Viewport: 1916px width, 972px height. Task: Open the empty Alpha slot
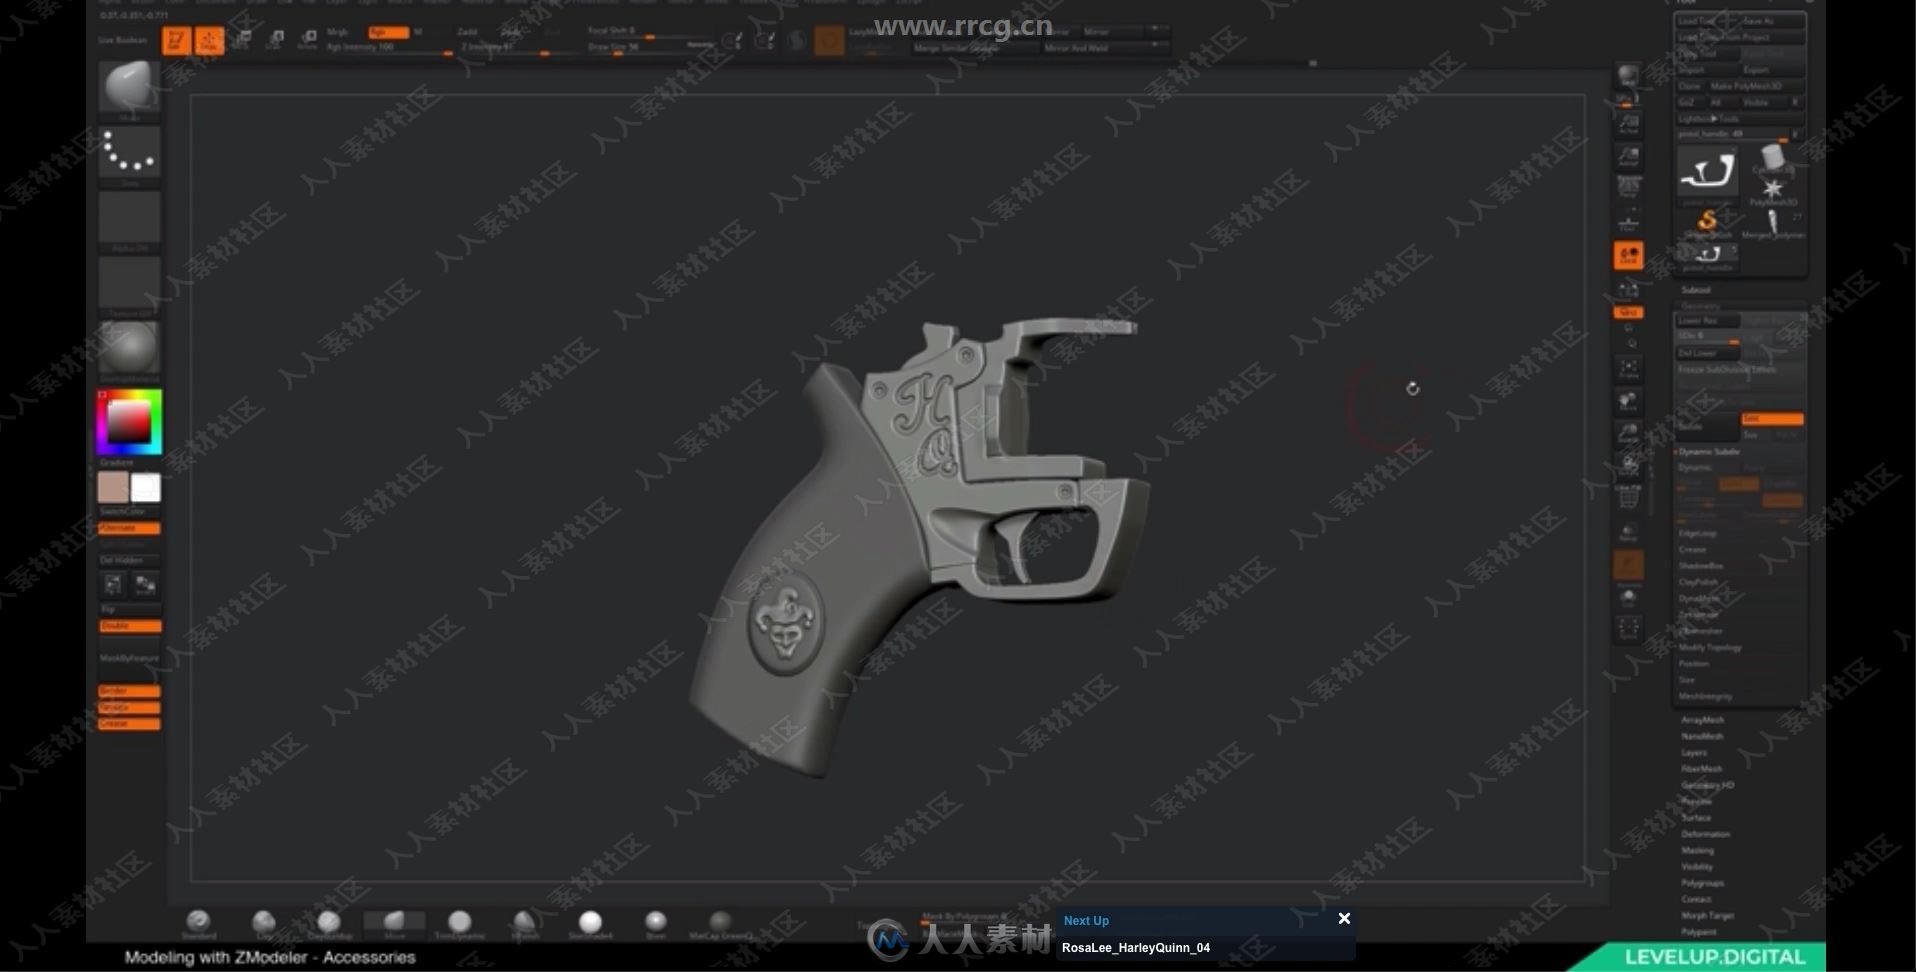pyautogui.click(x=129, y=218)
